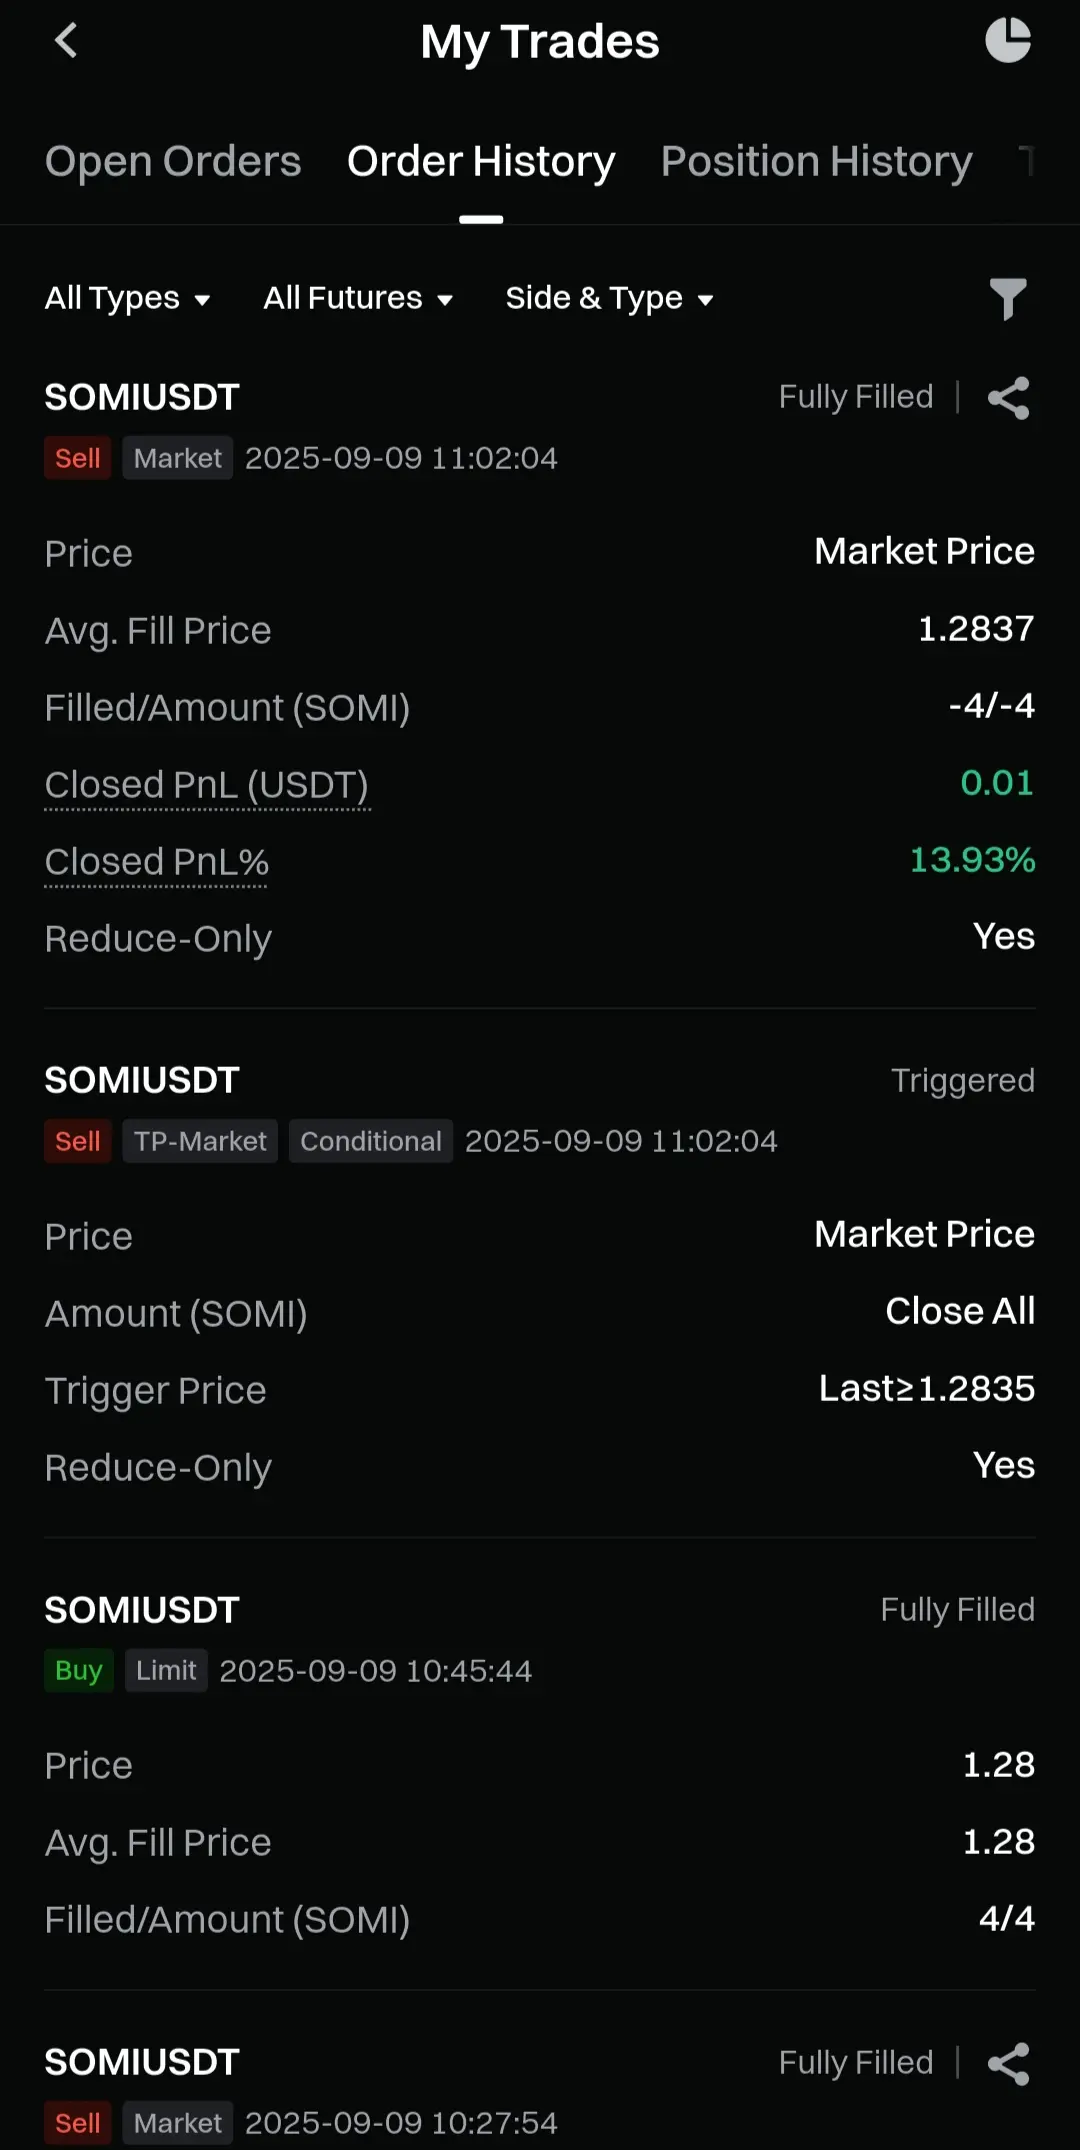This screenshot has height=2150, width=1080.
Task: Go back using the top-left arrow
Action: [x=66, y=41]
